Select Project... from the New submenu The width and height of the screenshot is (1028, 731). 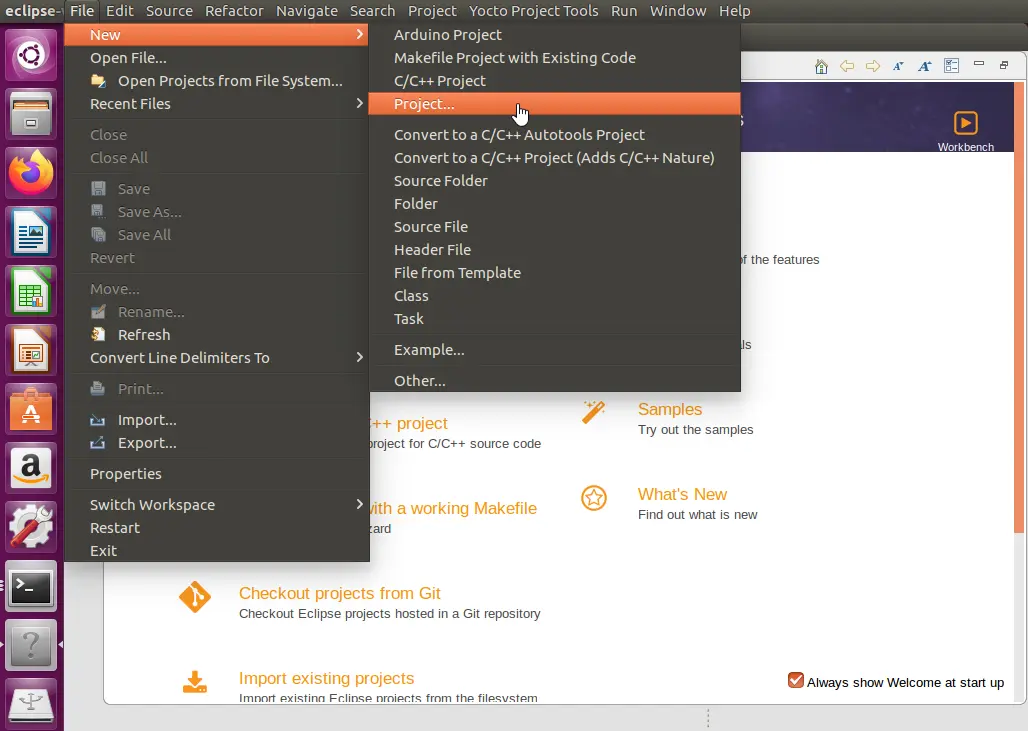[x=424, y=104]
